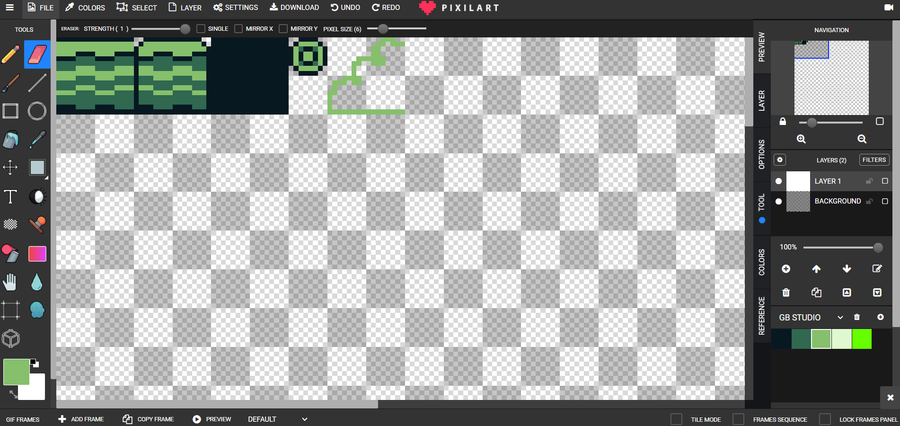Image resolution: width=900 pixels, height=426 pixels.
Task: Select the Paint Bucket fill tool
Action: (10, 139)
